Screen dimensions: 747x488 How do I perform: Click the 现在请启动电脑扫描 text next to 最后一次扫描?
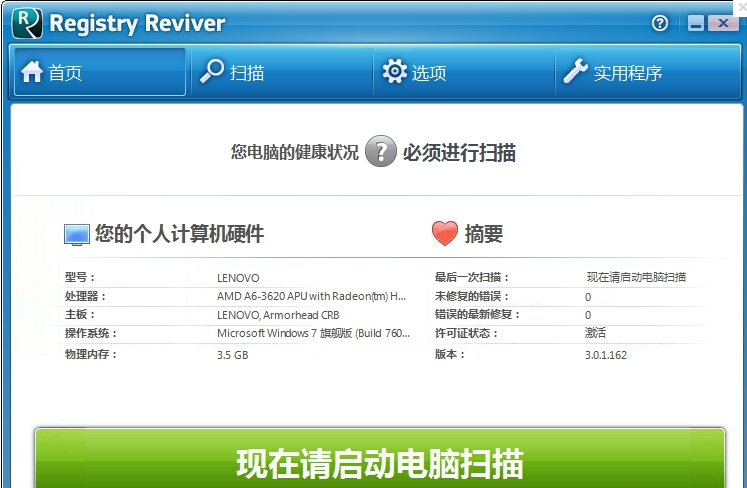click(x=636, y=277)
